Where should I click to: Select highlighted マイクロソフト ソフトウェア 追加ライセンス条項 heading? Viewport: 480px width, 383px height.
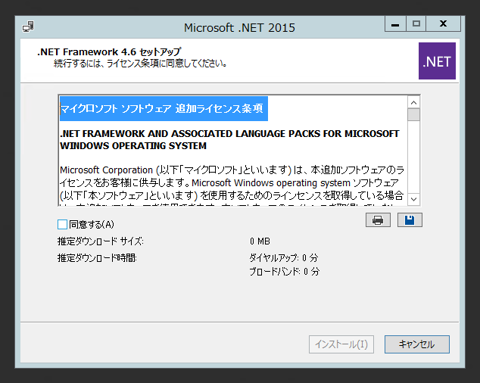pyautogui.click(x=164, y=109)
